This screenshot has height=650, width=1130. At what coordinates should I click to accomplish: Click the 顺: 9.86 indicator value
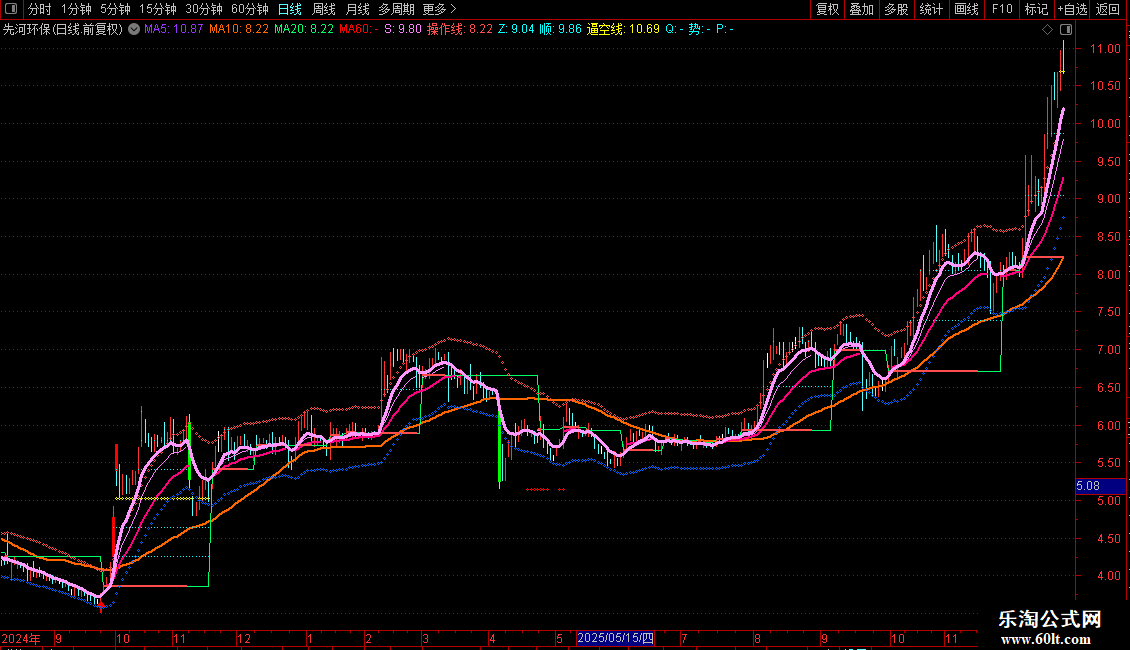[560, 30]
